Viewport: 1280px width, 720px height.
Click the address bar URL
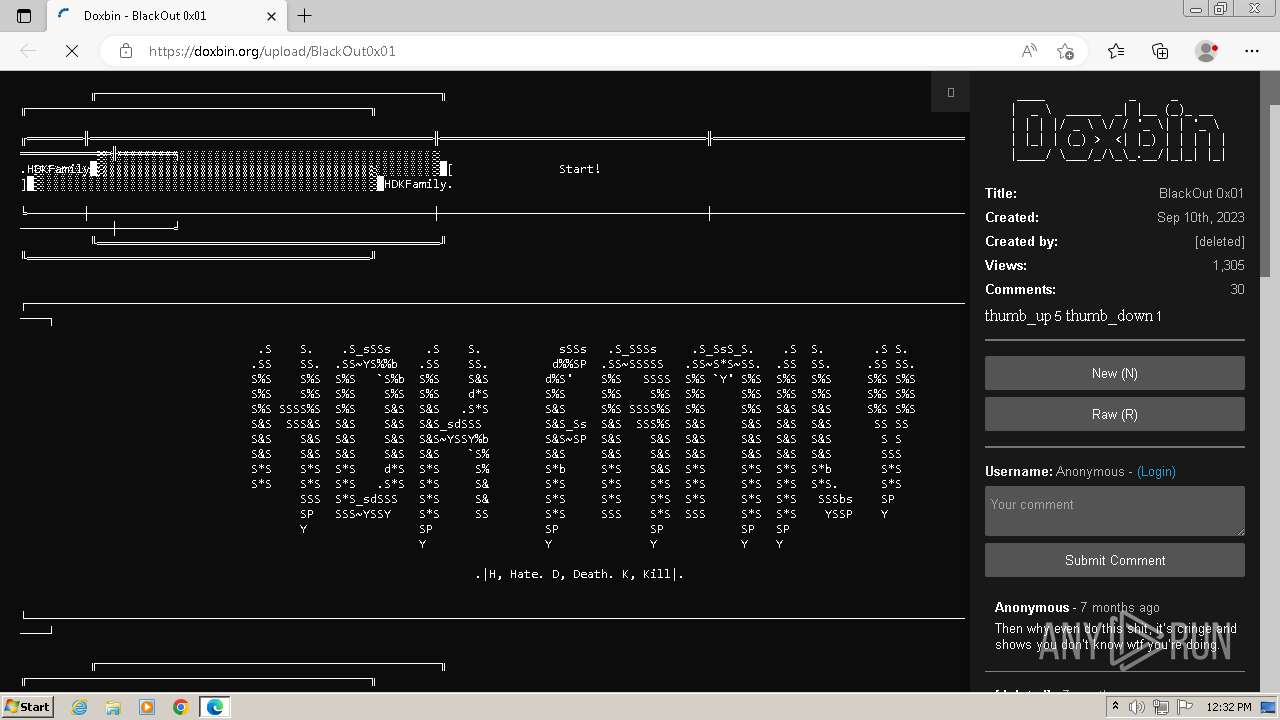pyautogui.click(x=272, y=51)
